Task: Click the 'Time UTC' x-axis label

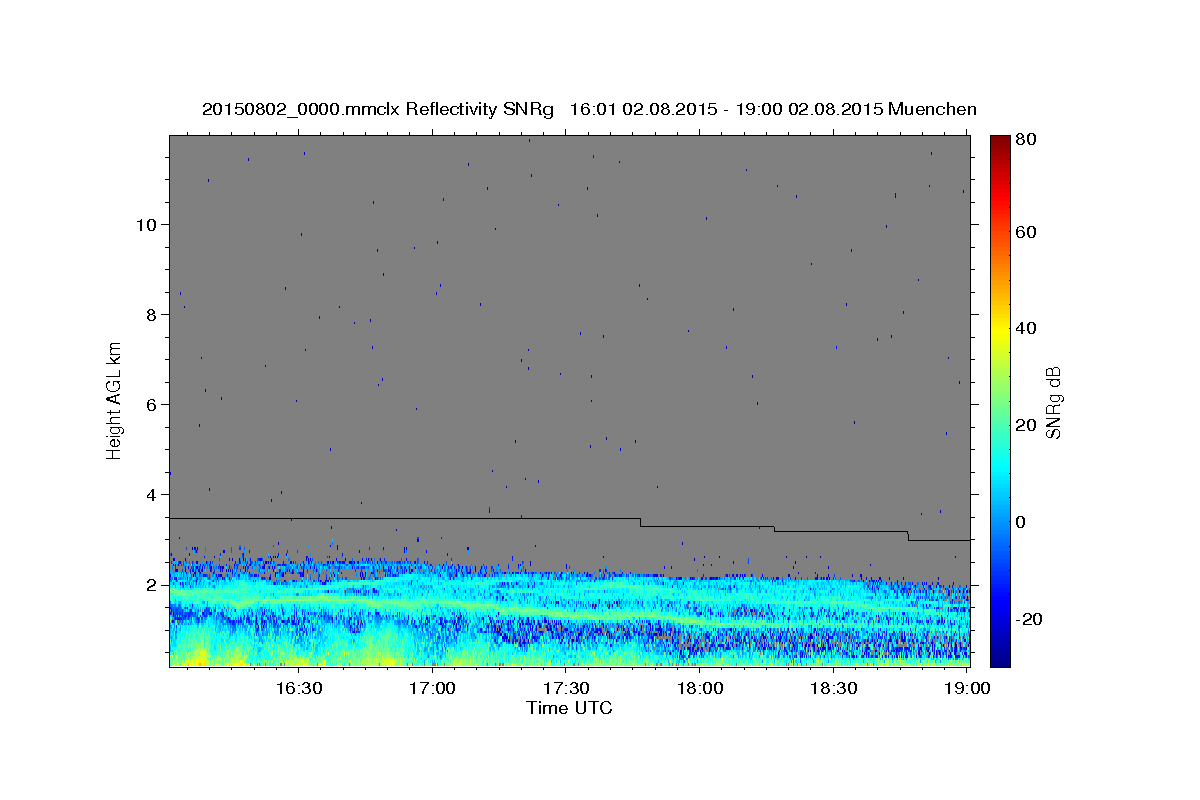Action: tap(569, 708)
